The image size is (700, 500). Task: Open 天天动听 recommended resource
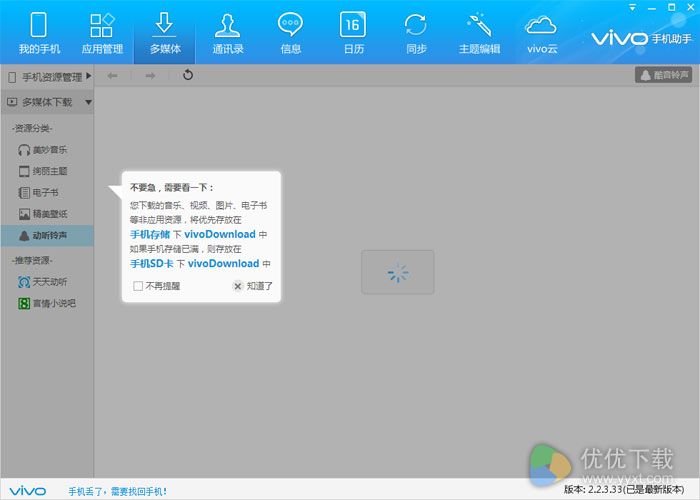43,282
